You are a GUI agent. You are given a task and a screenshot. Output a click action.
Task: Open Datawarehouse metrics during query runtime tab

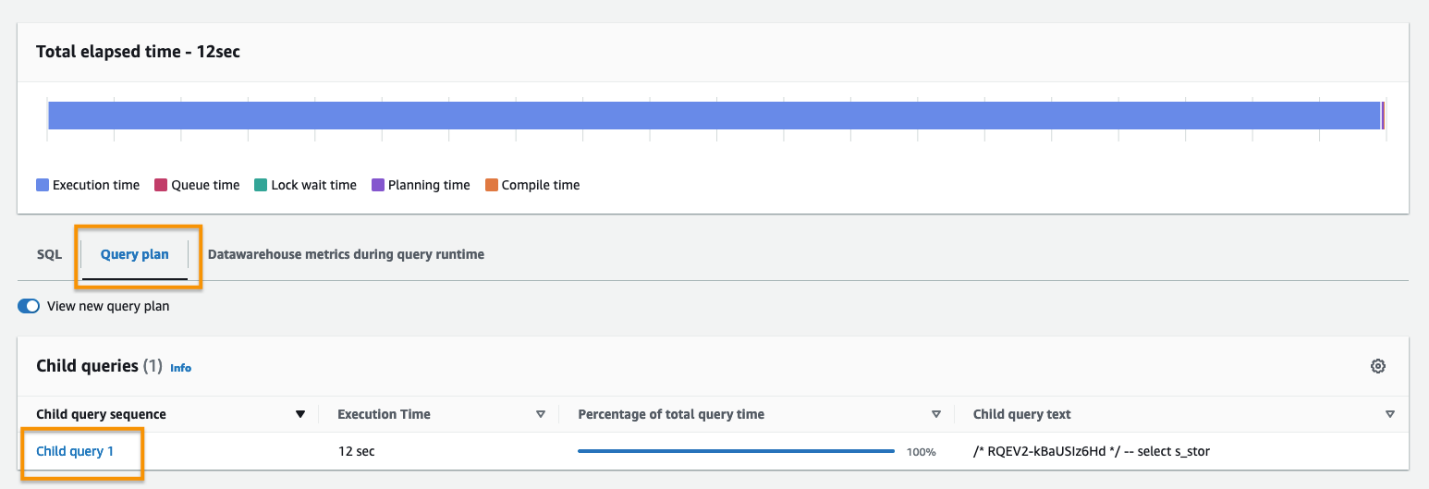tap(345, 255)
